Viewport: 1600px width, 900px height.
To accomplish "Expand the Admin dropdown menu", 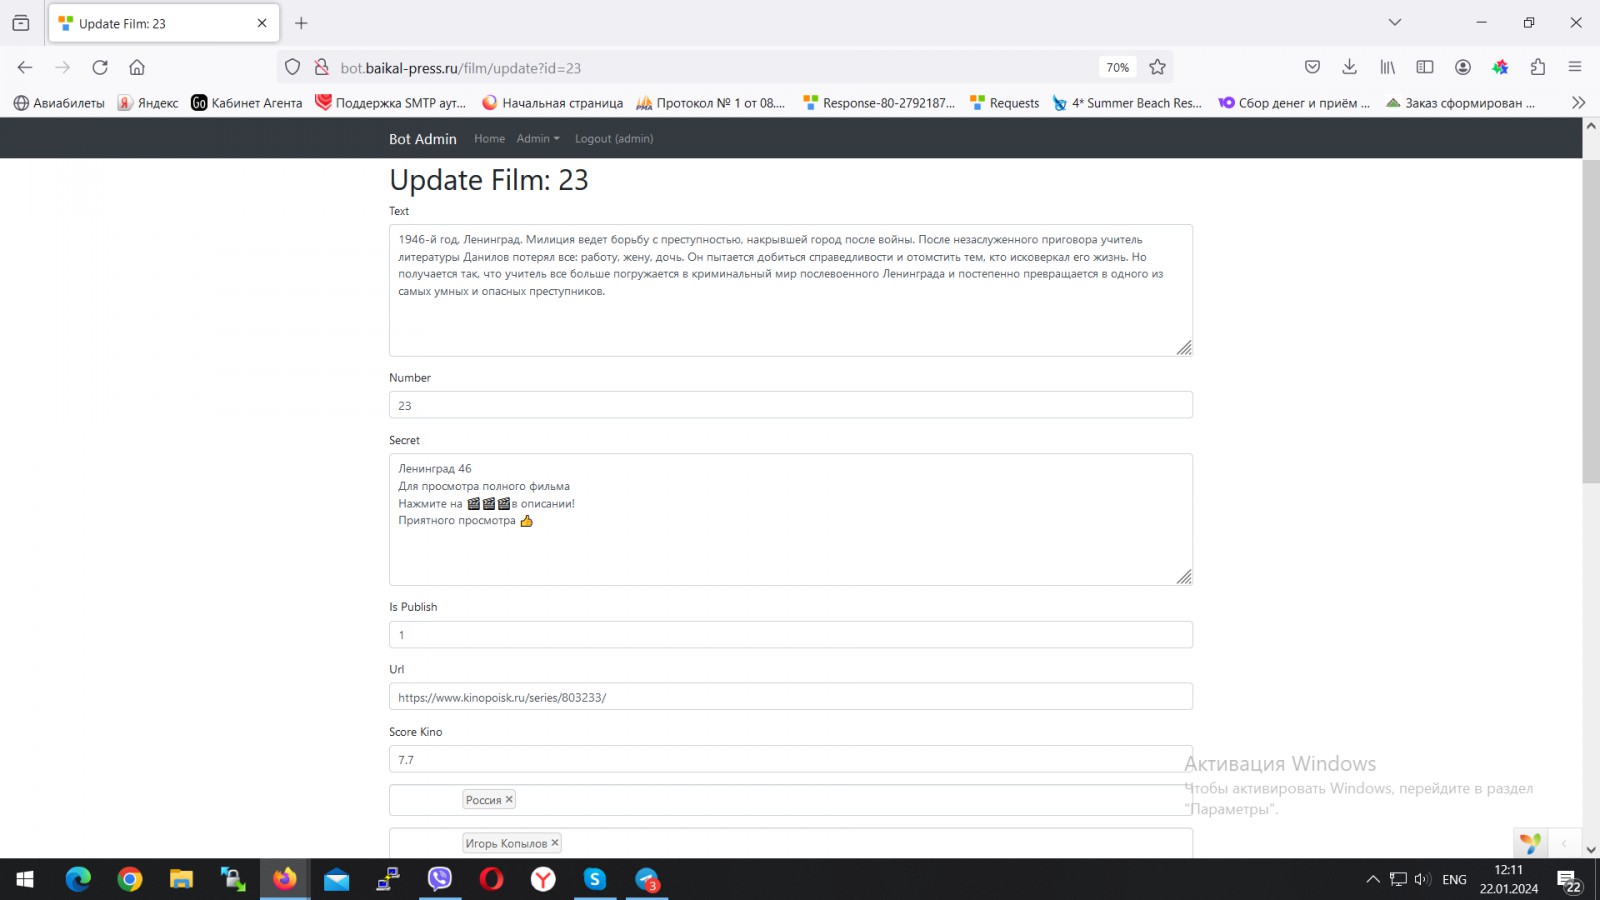I will (x=538, y=139).
